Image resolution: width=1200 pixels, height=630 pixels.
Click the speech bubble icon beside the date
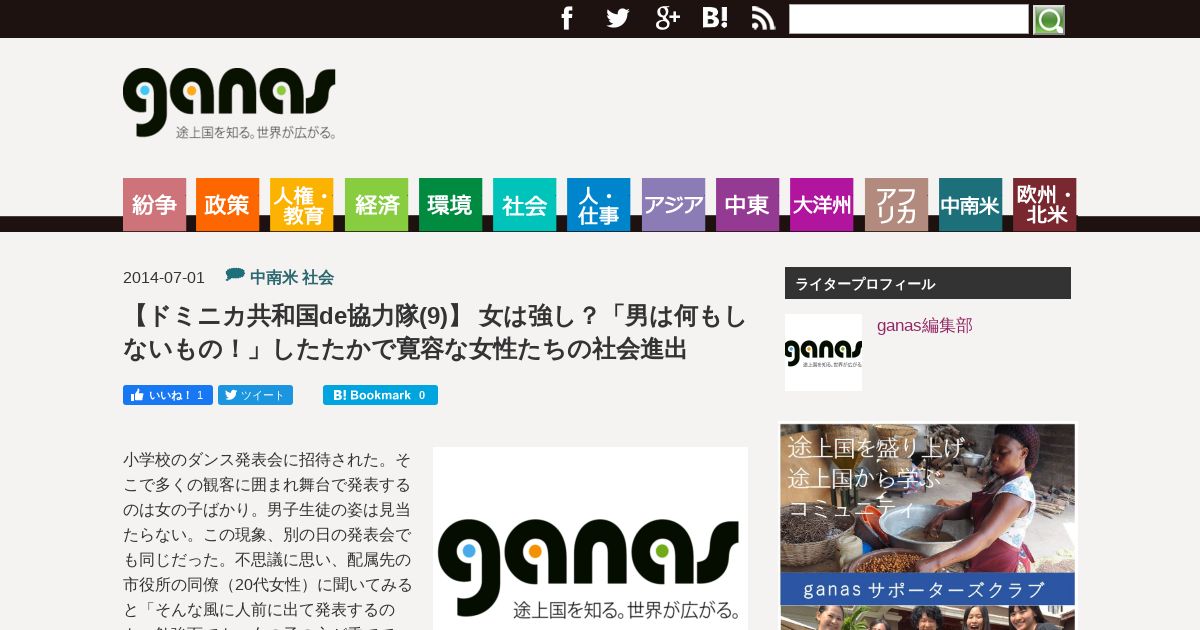[235, 274]
